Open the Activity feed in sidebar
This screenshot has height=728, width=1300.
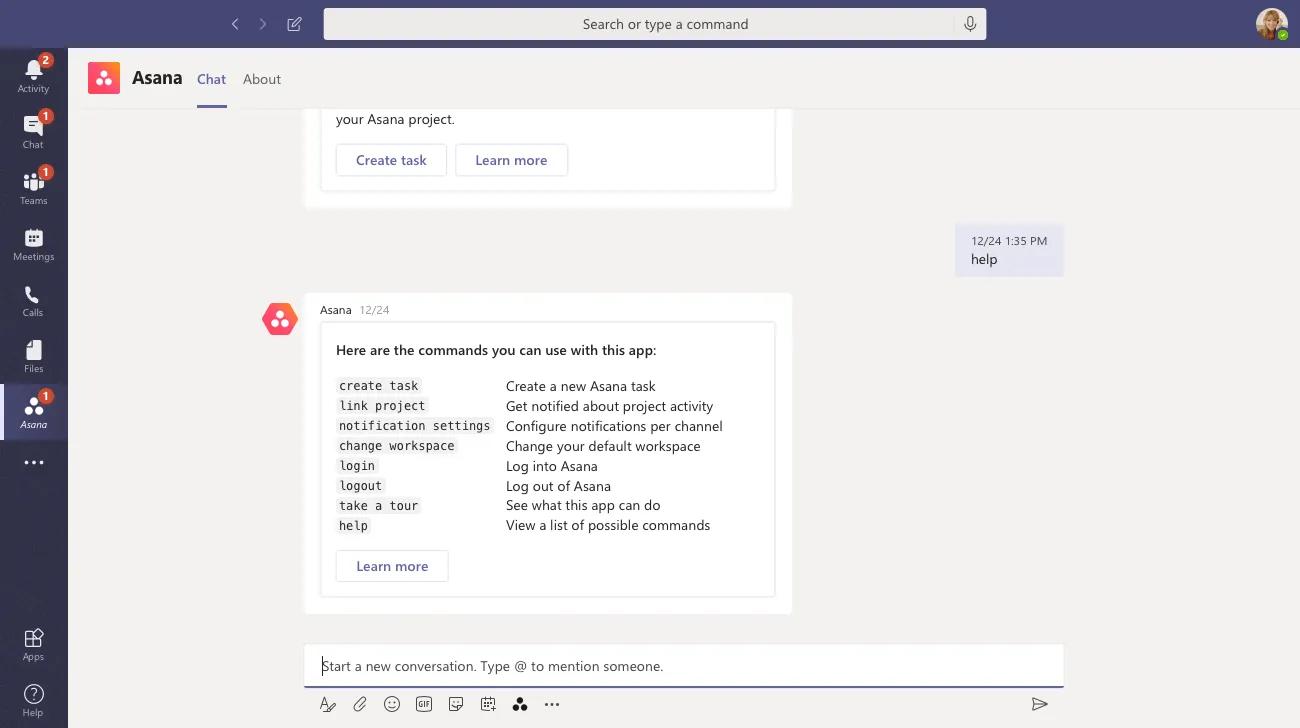(33, 75)
